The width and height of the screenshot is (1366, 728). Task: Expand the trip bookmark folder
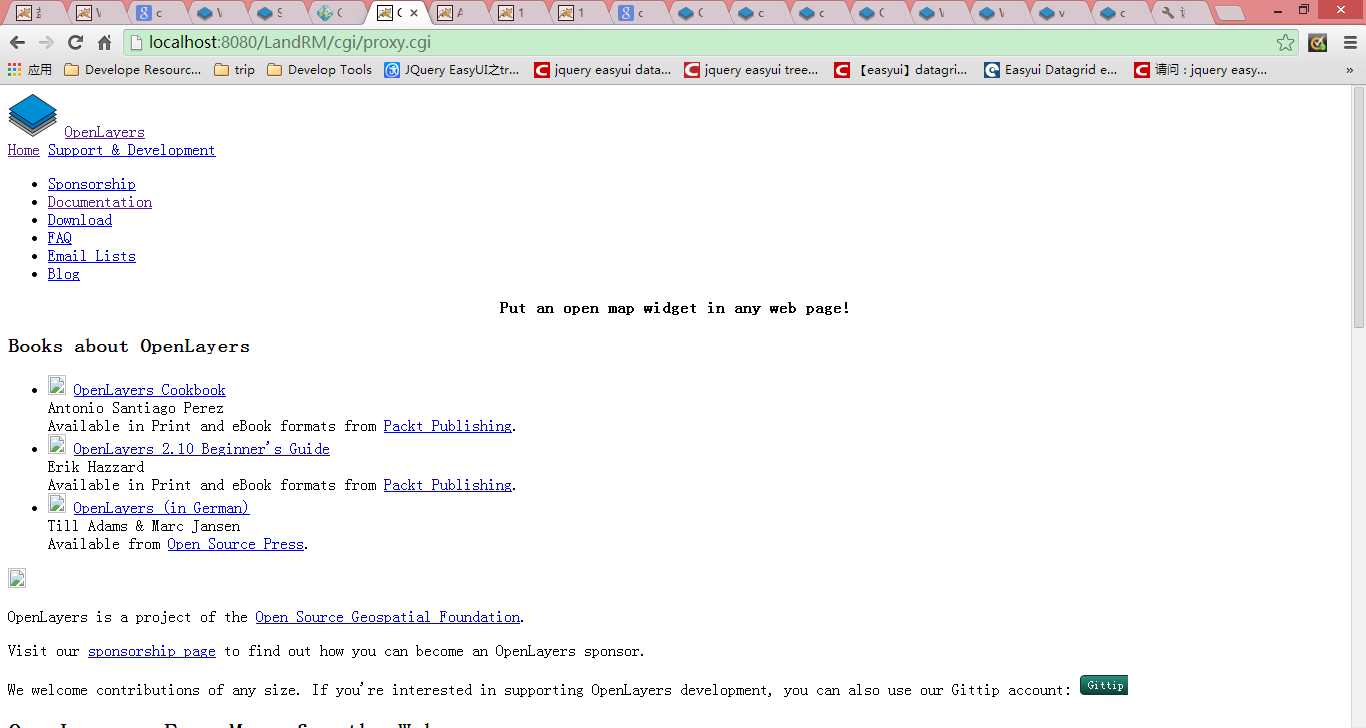tap(235, 70)
